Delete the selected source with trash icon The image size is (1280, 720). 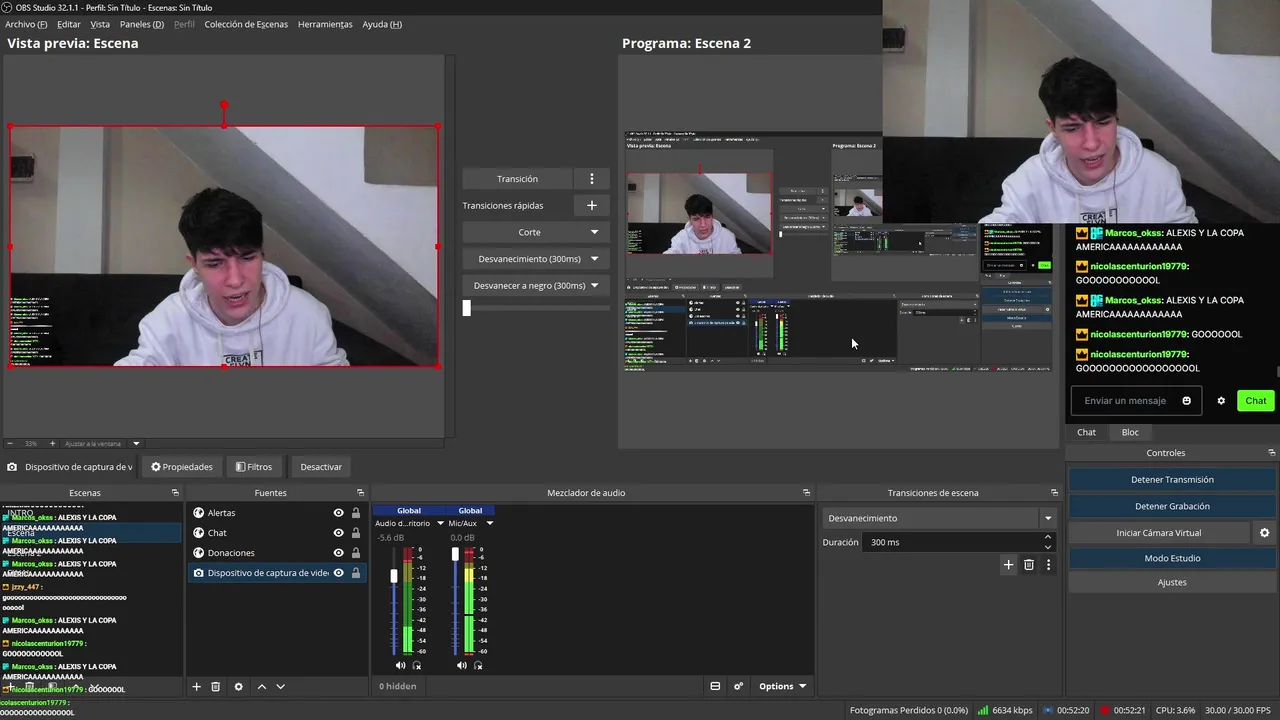pos(215,687)
